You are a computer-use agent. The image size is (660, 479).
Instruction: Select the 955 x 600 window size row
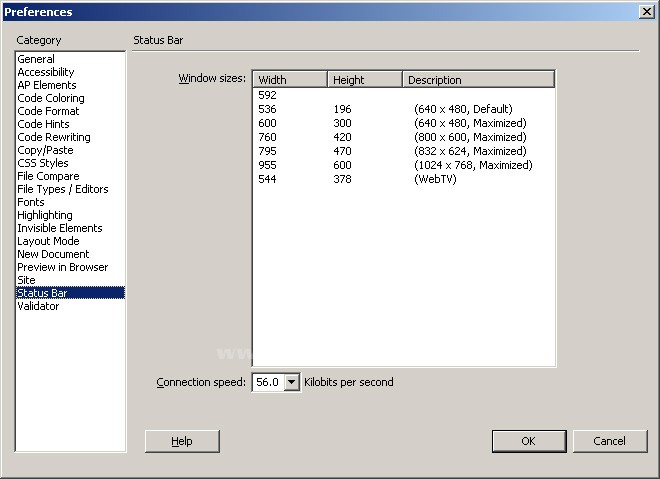pos(400,165)
